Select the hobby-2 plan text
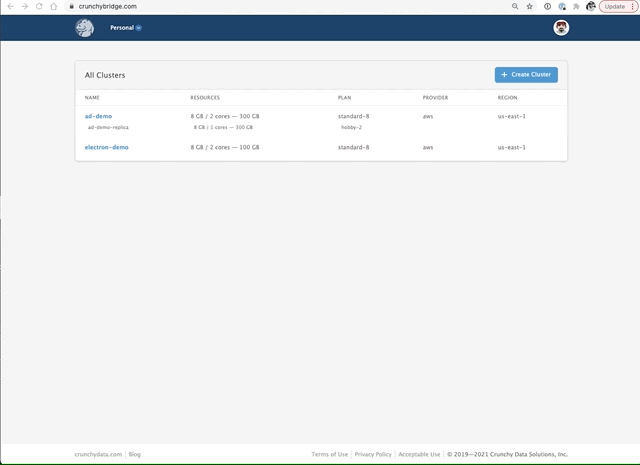Screen dimensions: 640x465 [351, 127]
